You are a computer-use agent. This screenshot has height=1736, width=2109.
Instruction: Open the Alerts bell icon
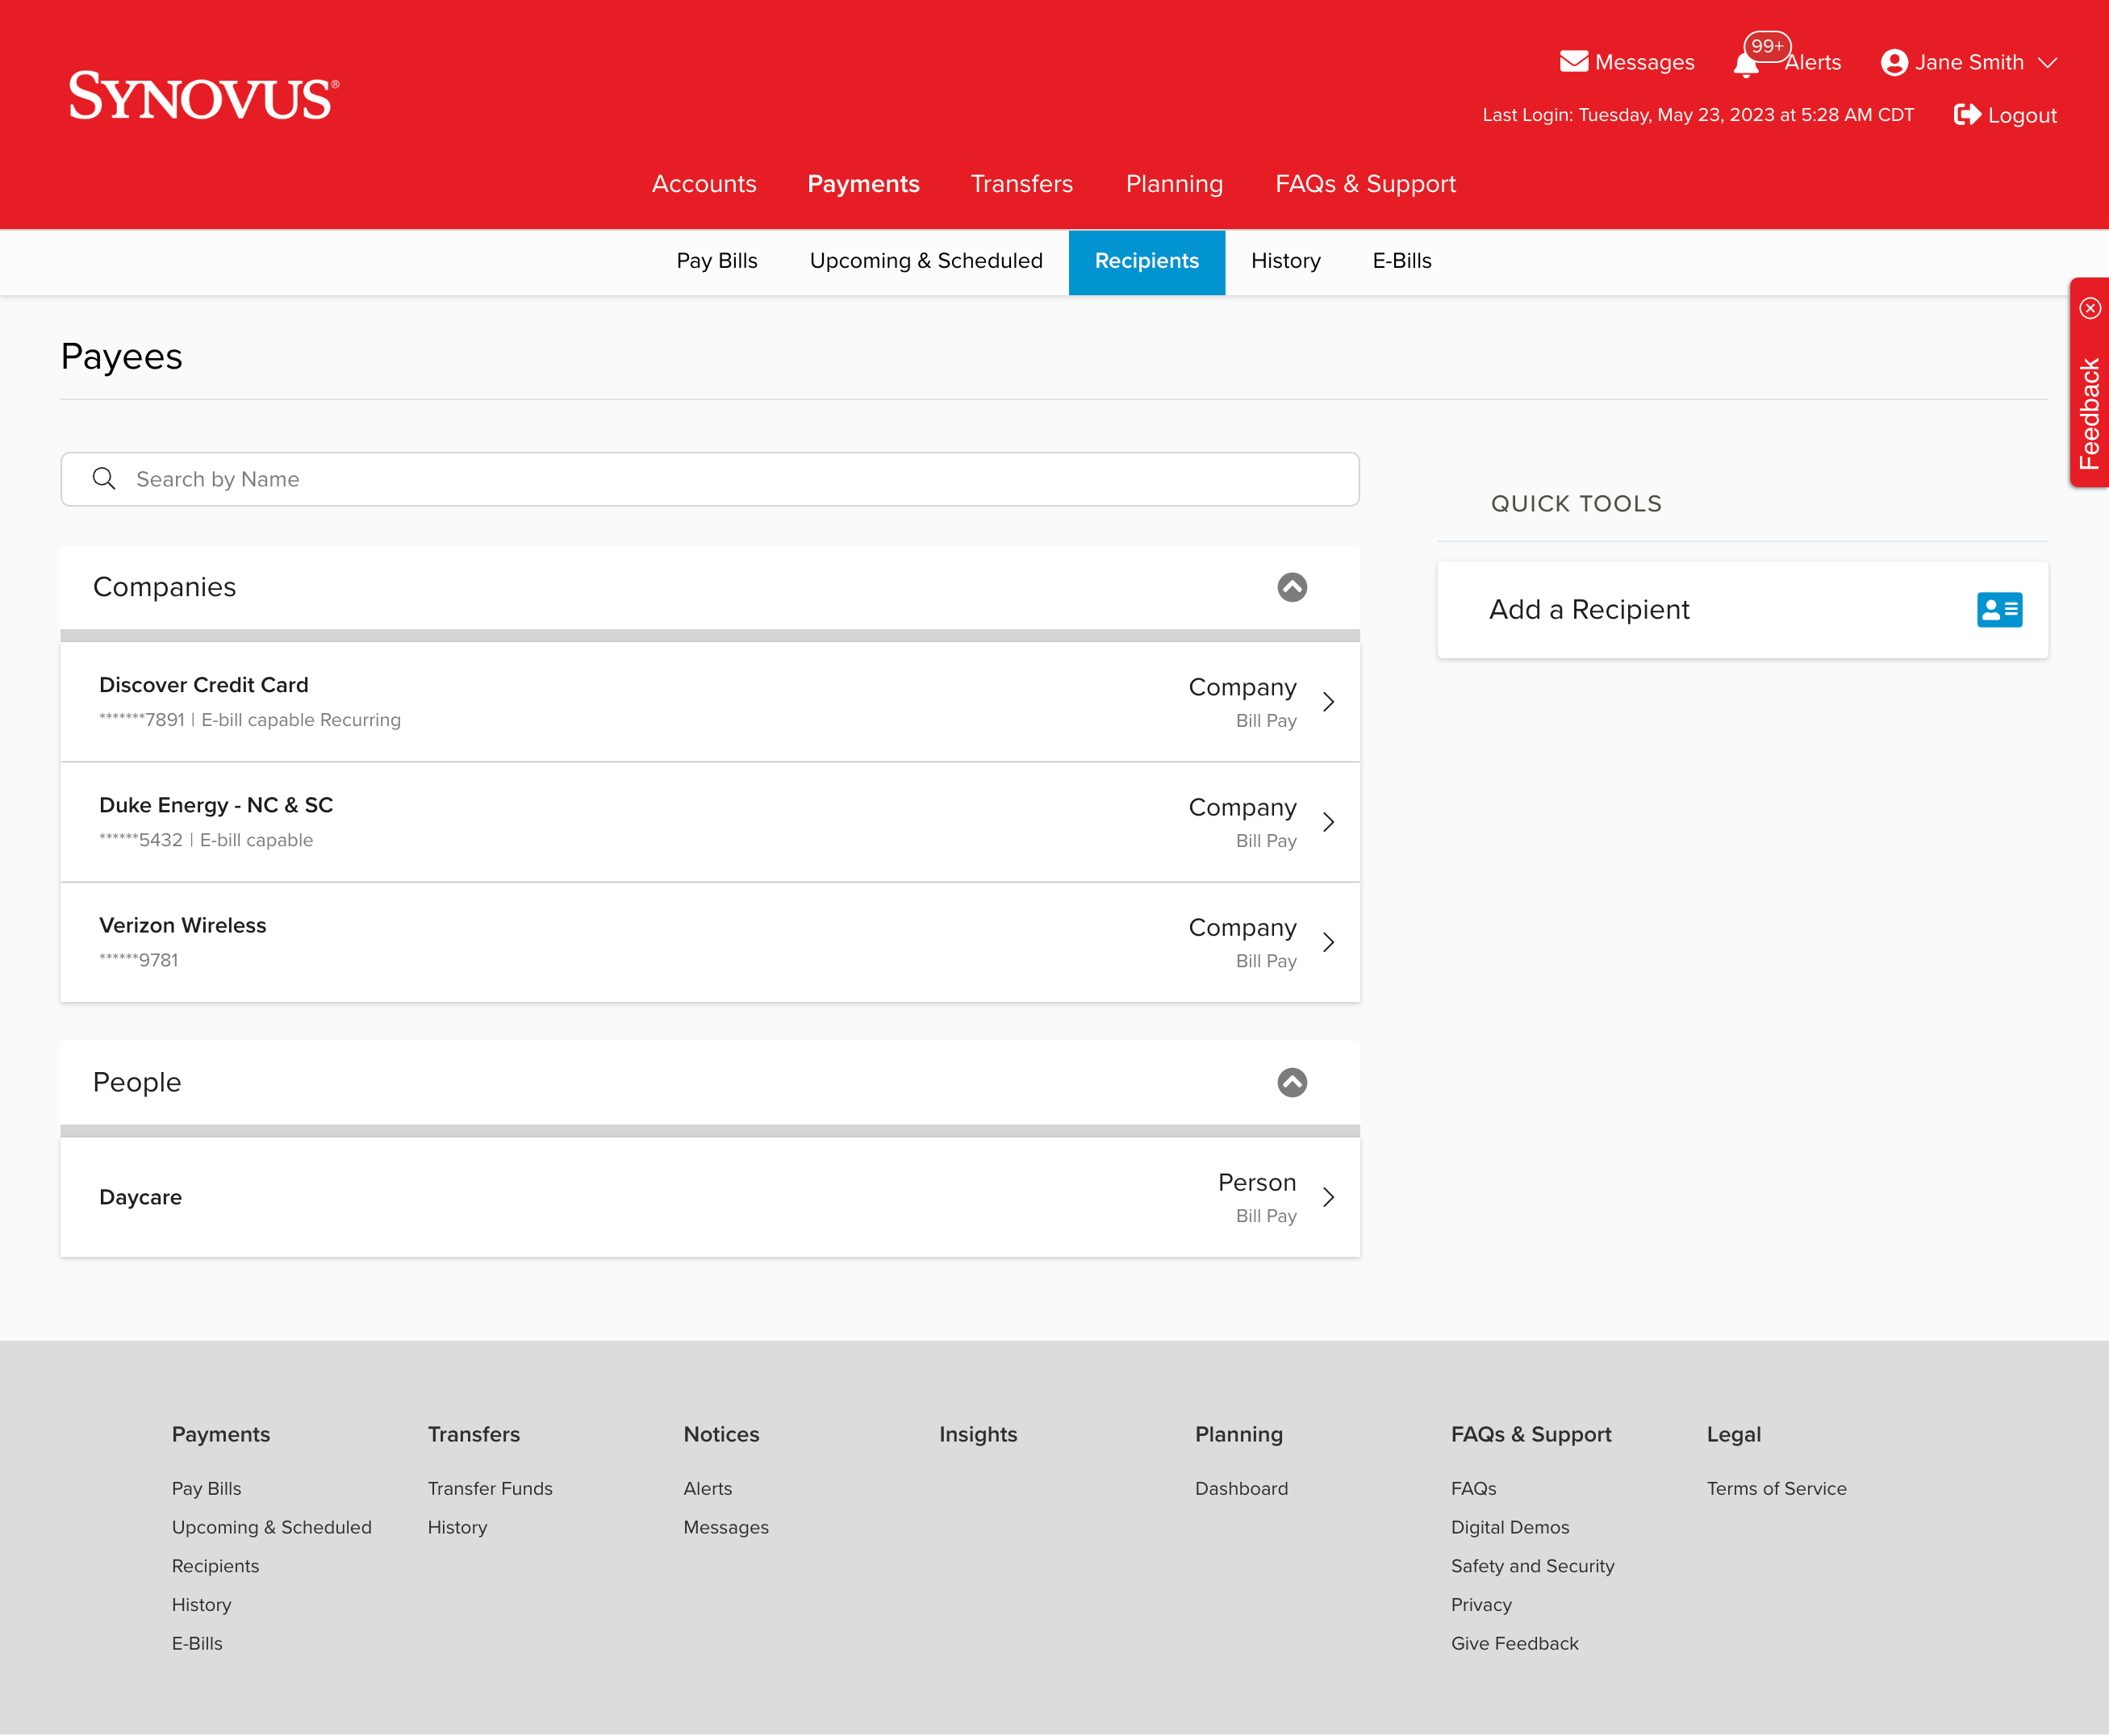[x=1746, y=65]
